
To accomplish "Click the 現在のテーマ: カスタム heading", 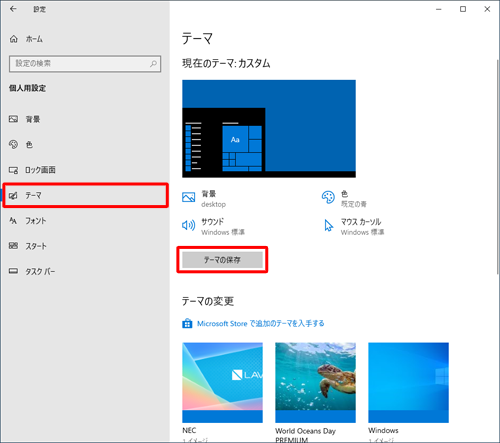I will point(226,63).
